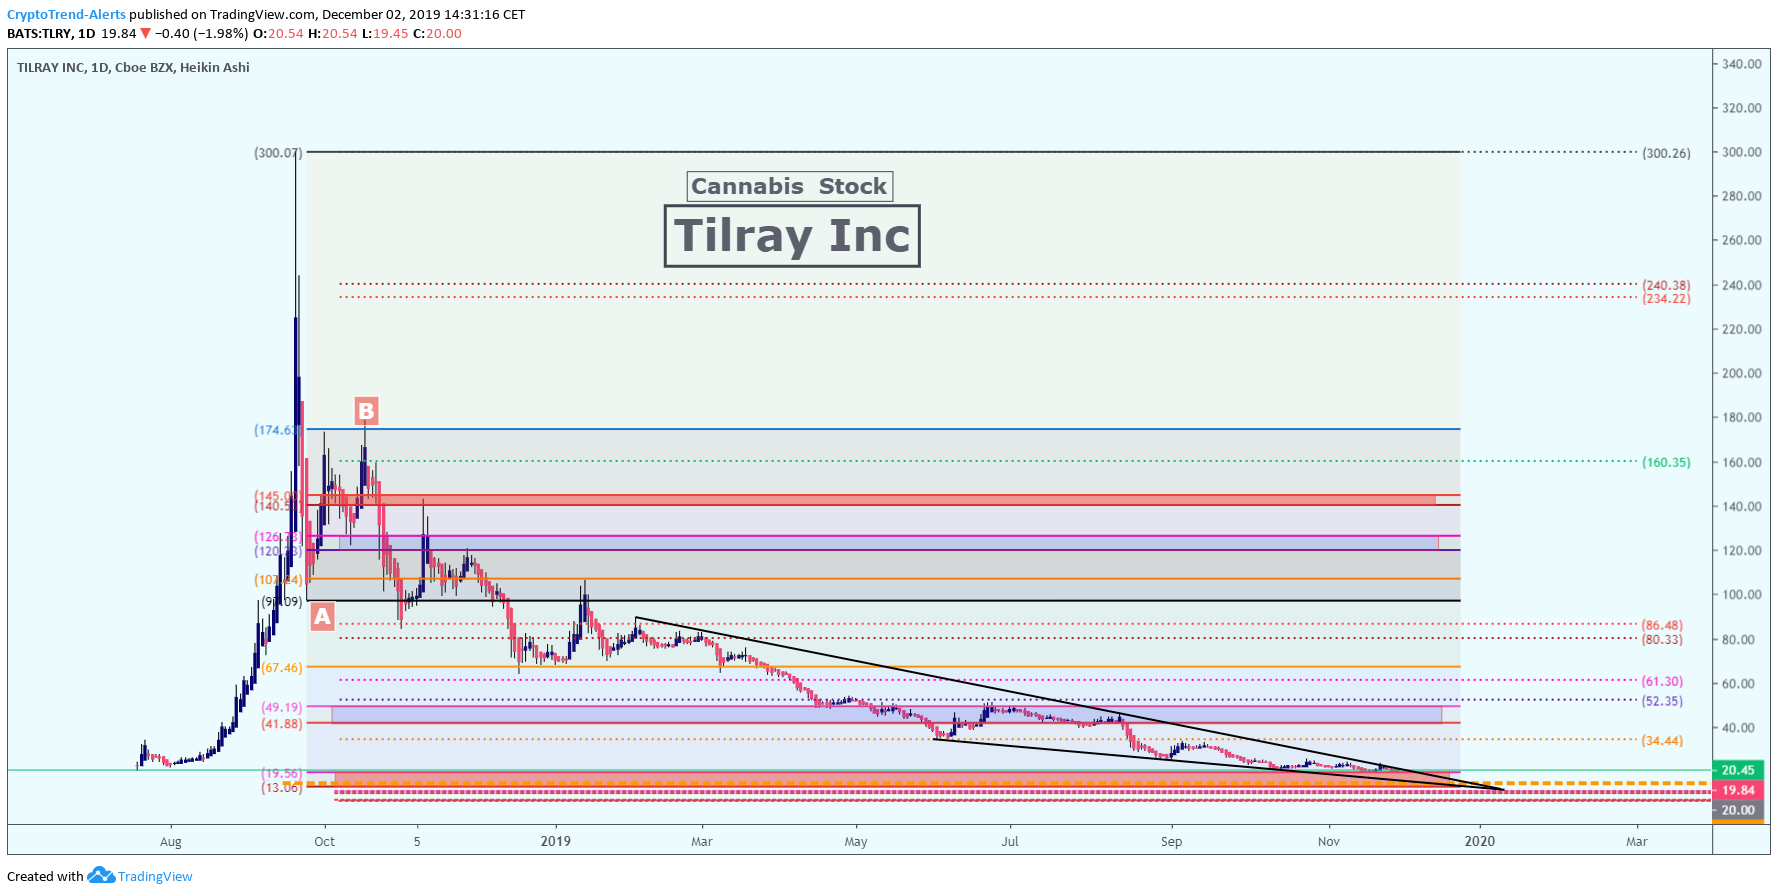Click the 'Tilray Inc' title box
This screenshot has height=895, width=1778.
792,236
